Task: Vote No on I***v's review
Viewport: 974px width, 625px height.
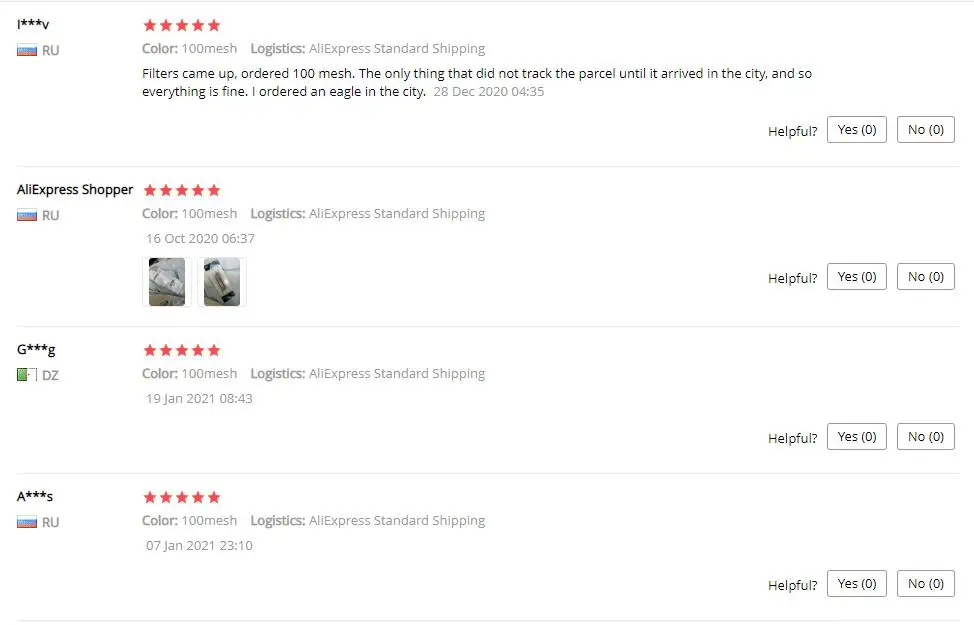Action: coord(926,130)
